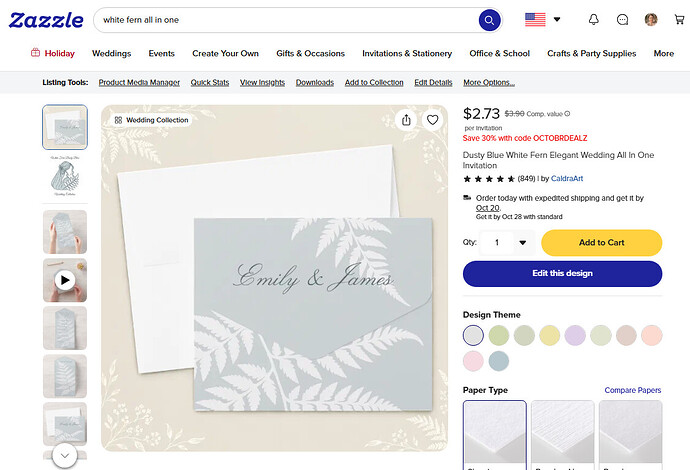Open the Quick Stats listing tool

[209, 82]
